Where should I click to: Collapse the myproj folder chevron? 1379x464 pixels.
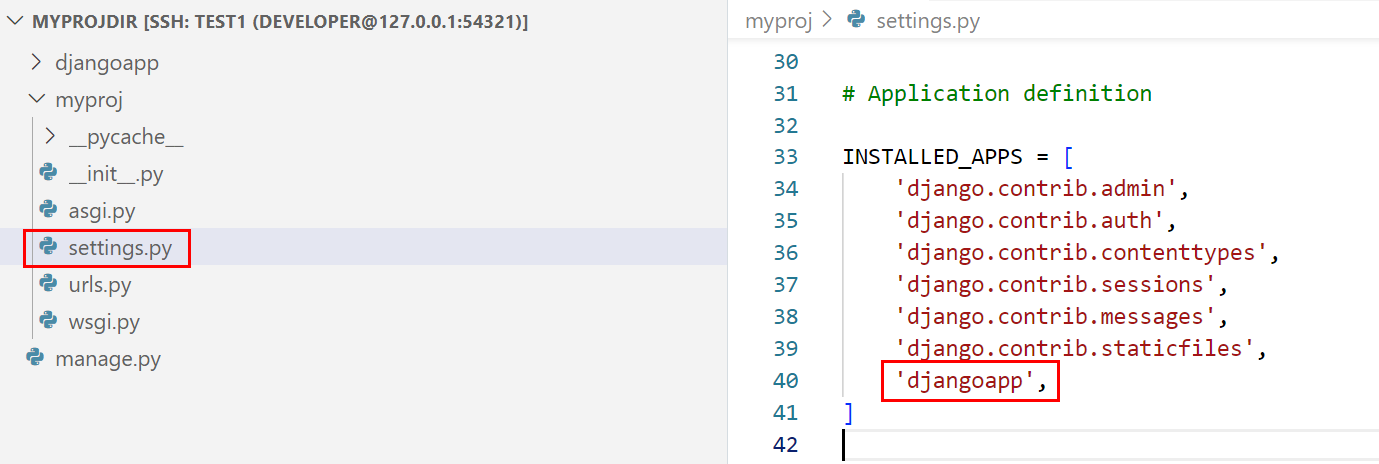[x=36, y=100]
